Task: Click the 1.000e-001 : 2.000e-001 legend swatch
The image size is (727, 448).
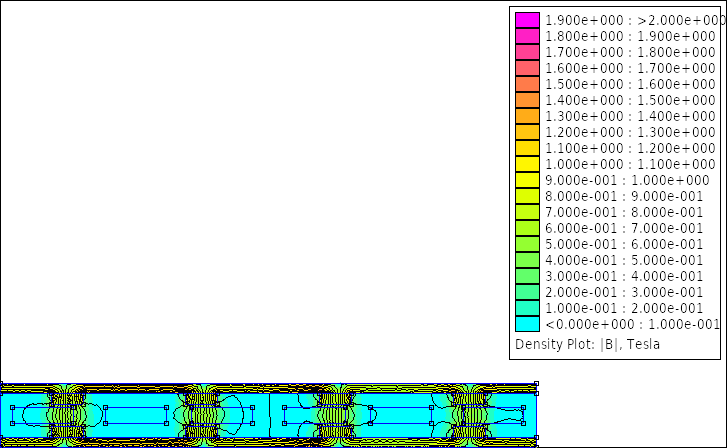Action: tap(527, 308)
